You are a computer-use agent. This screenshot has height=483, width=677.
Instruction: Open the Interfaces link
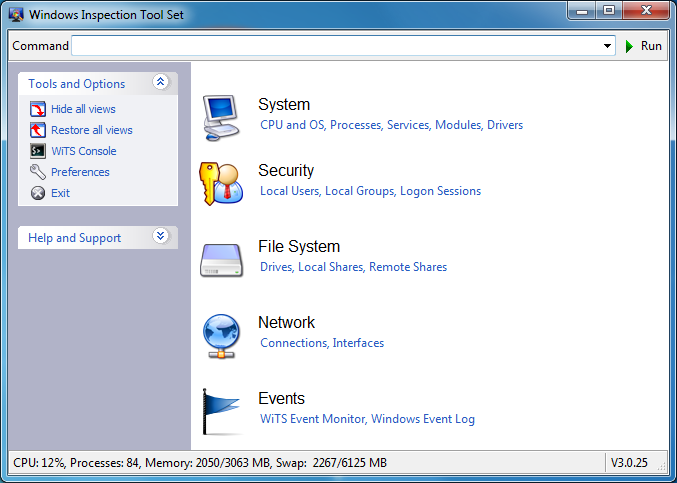(358, 343)
